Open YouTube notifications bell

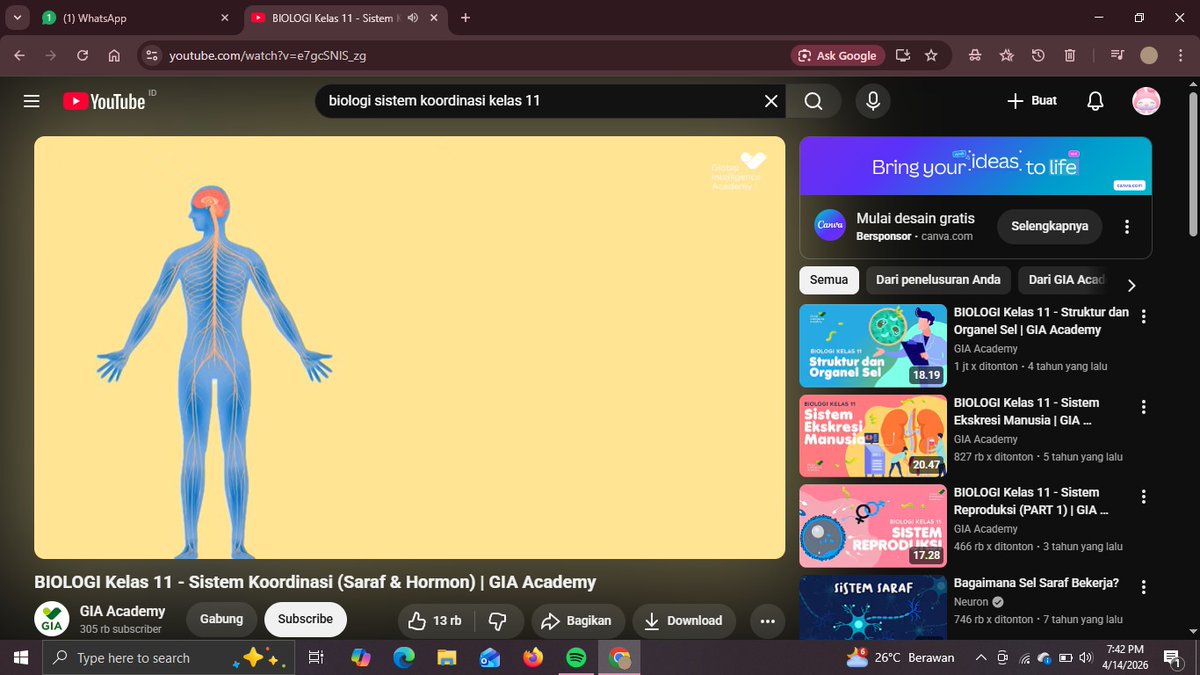point(1095,101)
